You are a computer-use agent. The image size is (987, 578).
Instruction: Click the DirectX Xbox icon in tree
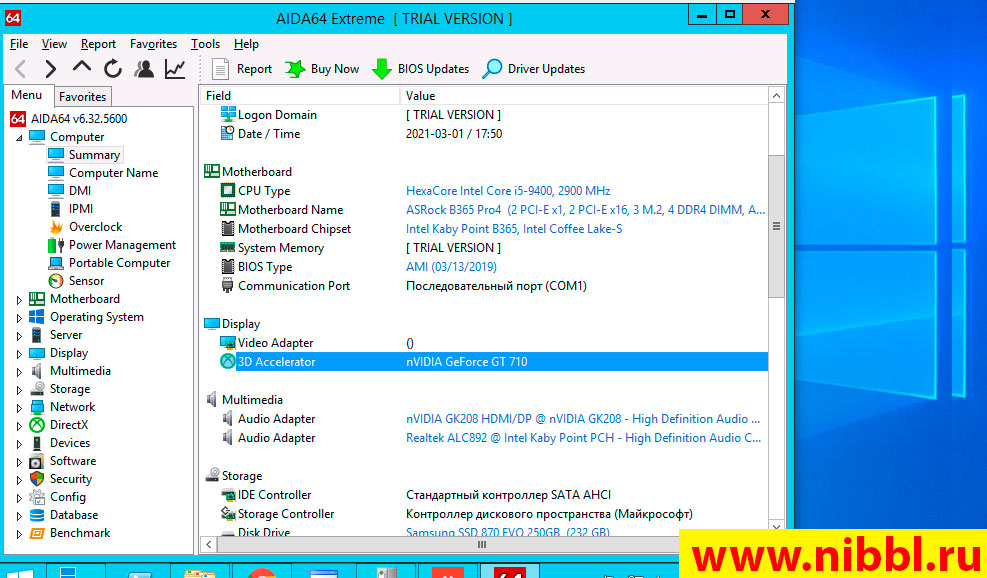click(37, 425)
